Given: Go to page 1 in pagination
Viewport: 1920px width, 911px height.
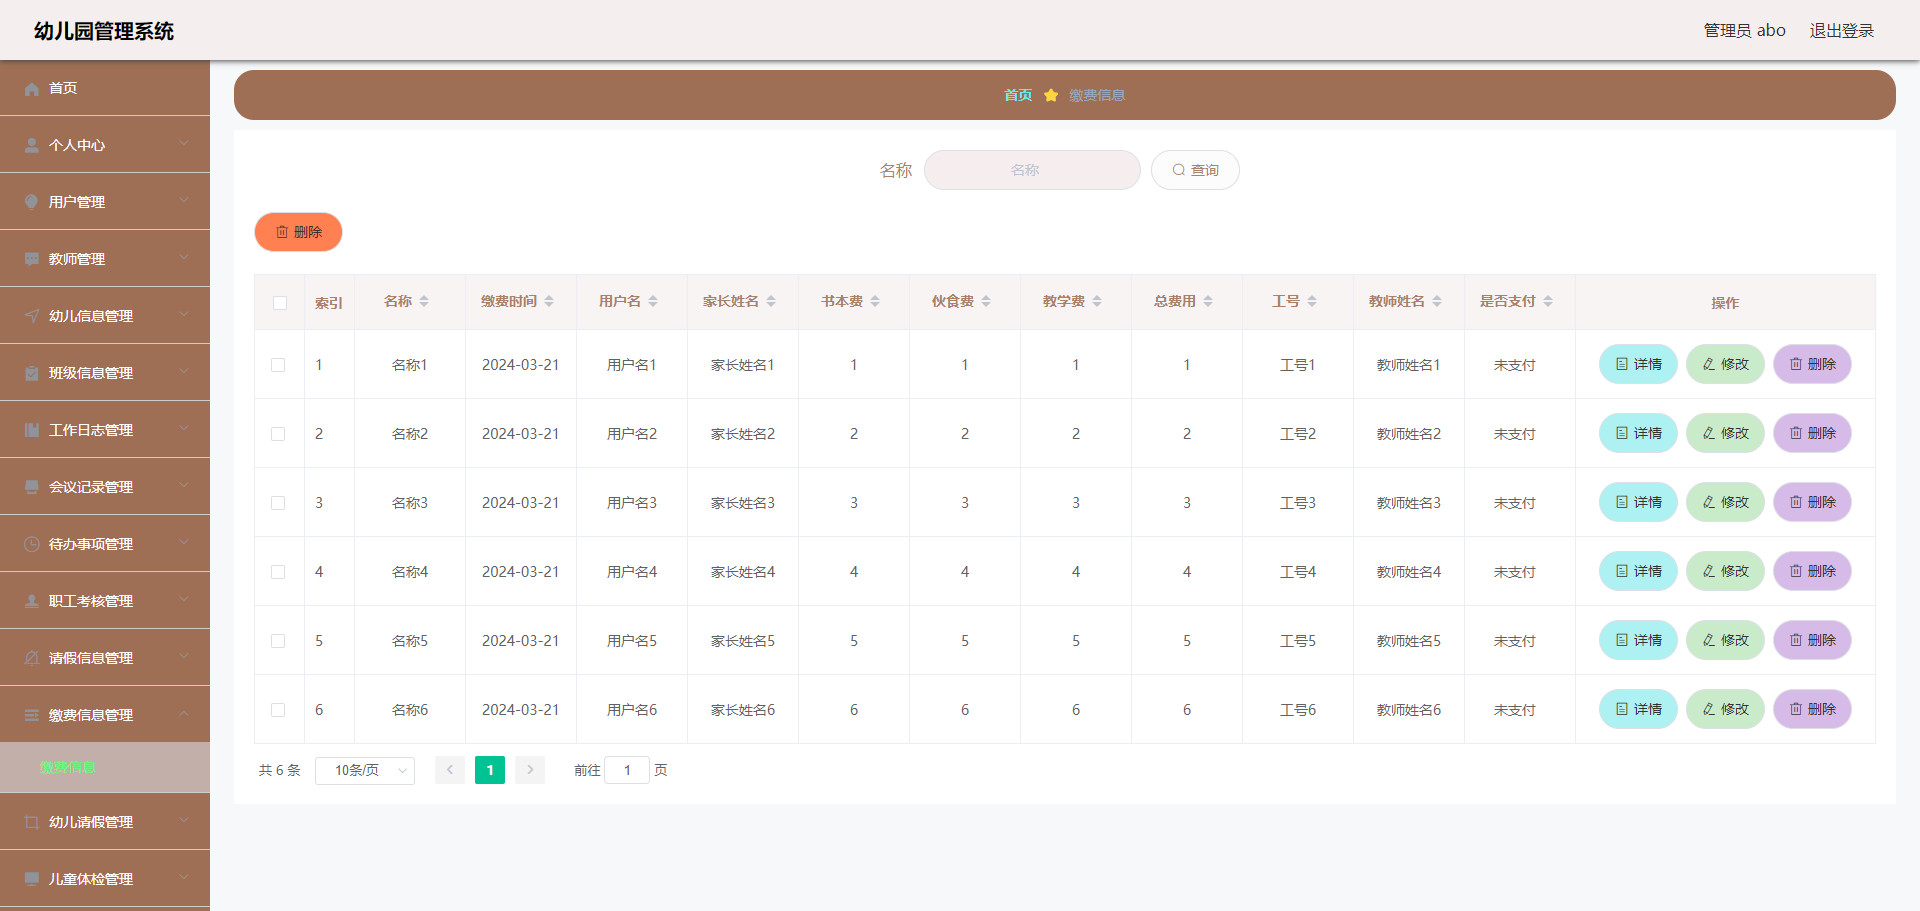Looking at the screenshot, I should 490,771.
